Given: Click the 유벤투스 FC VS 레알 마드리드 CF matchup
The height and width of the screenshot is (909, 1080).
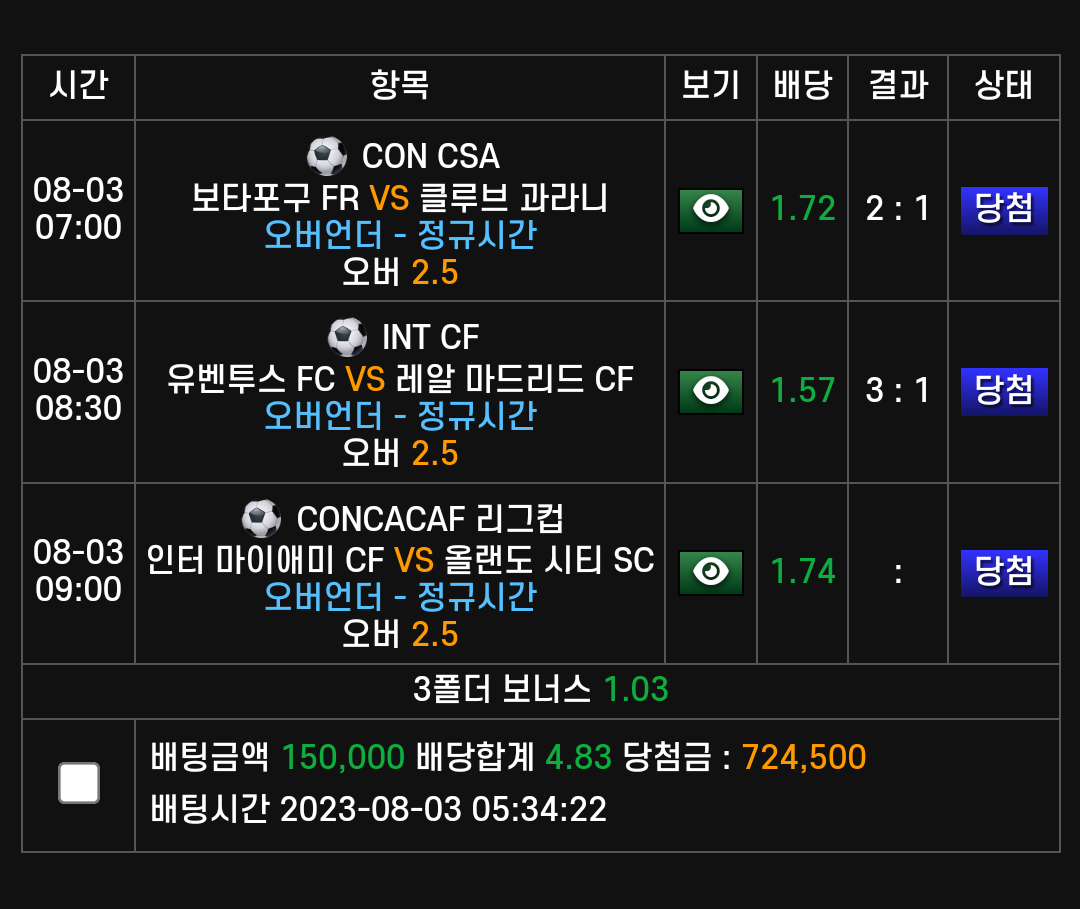Looking at the screenshot, I should 400,379.
